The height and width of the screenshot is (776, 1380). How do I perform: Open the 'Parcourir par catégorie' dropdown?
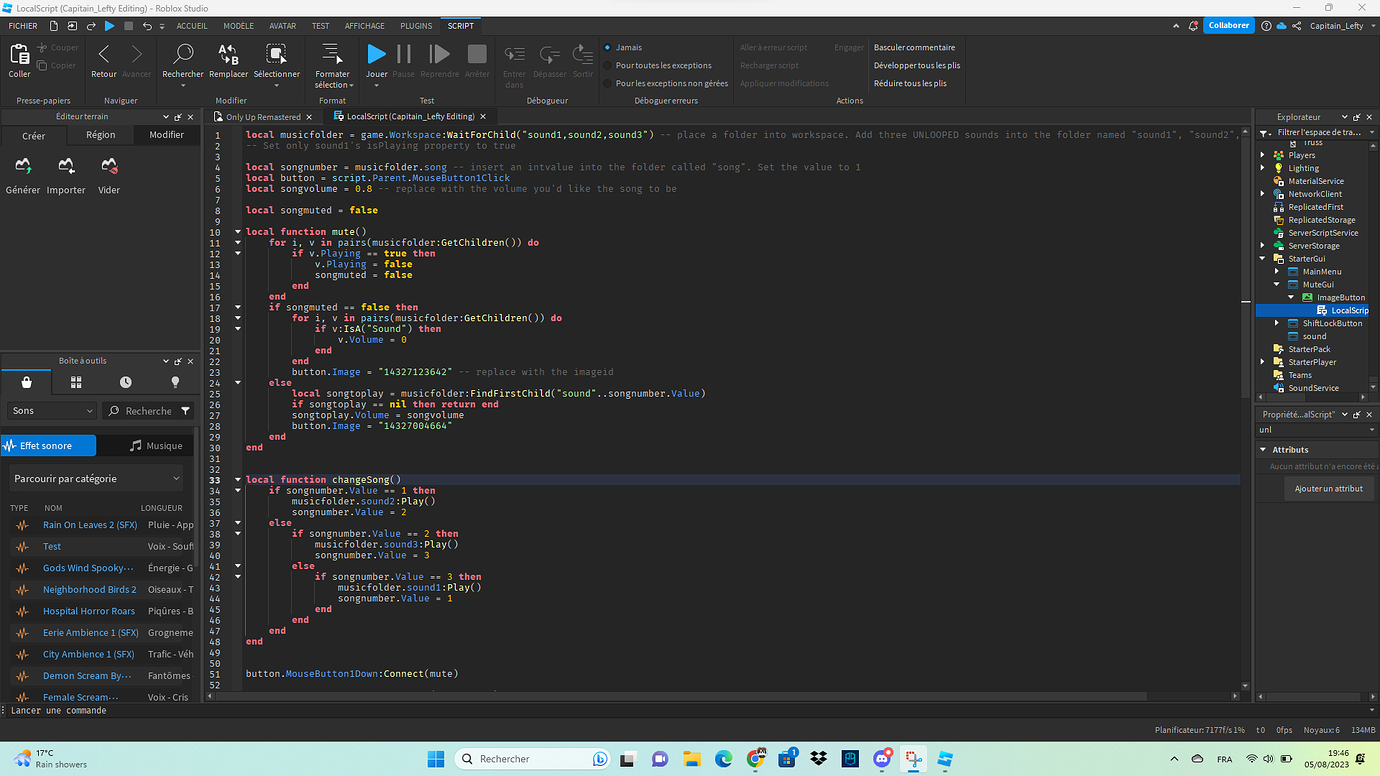(x=96, y=478)
